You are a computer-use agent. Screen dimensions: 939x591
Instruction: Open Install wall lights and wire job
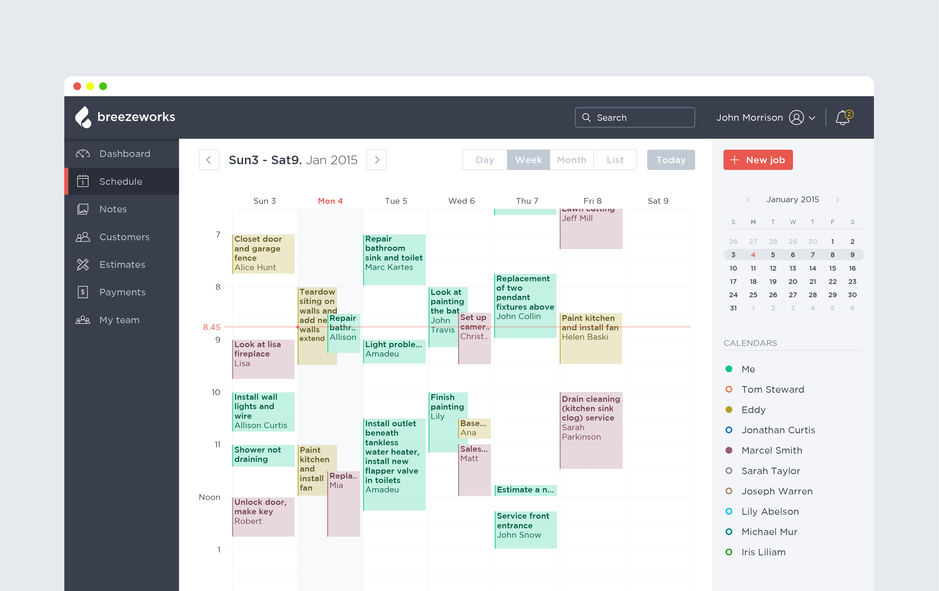(263, 411)
